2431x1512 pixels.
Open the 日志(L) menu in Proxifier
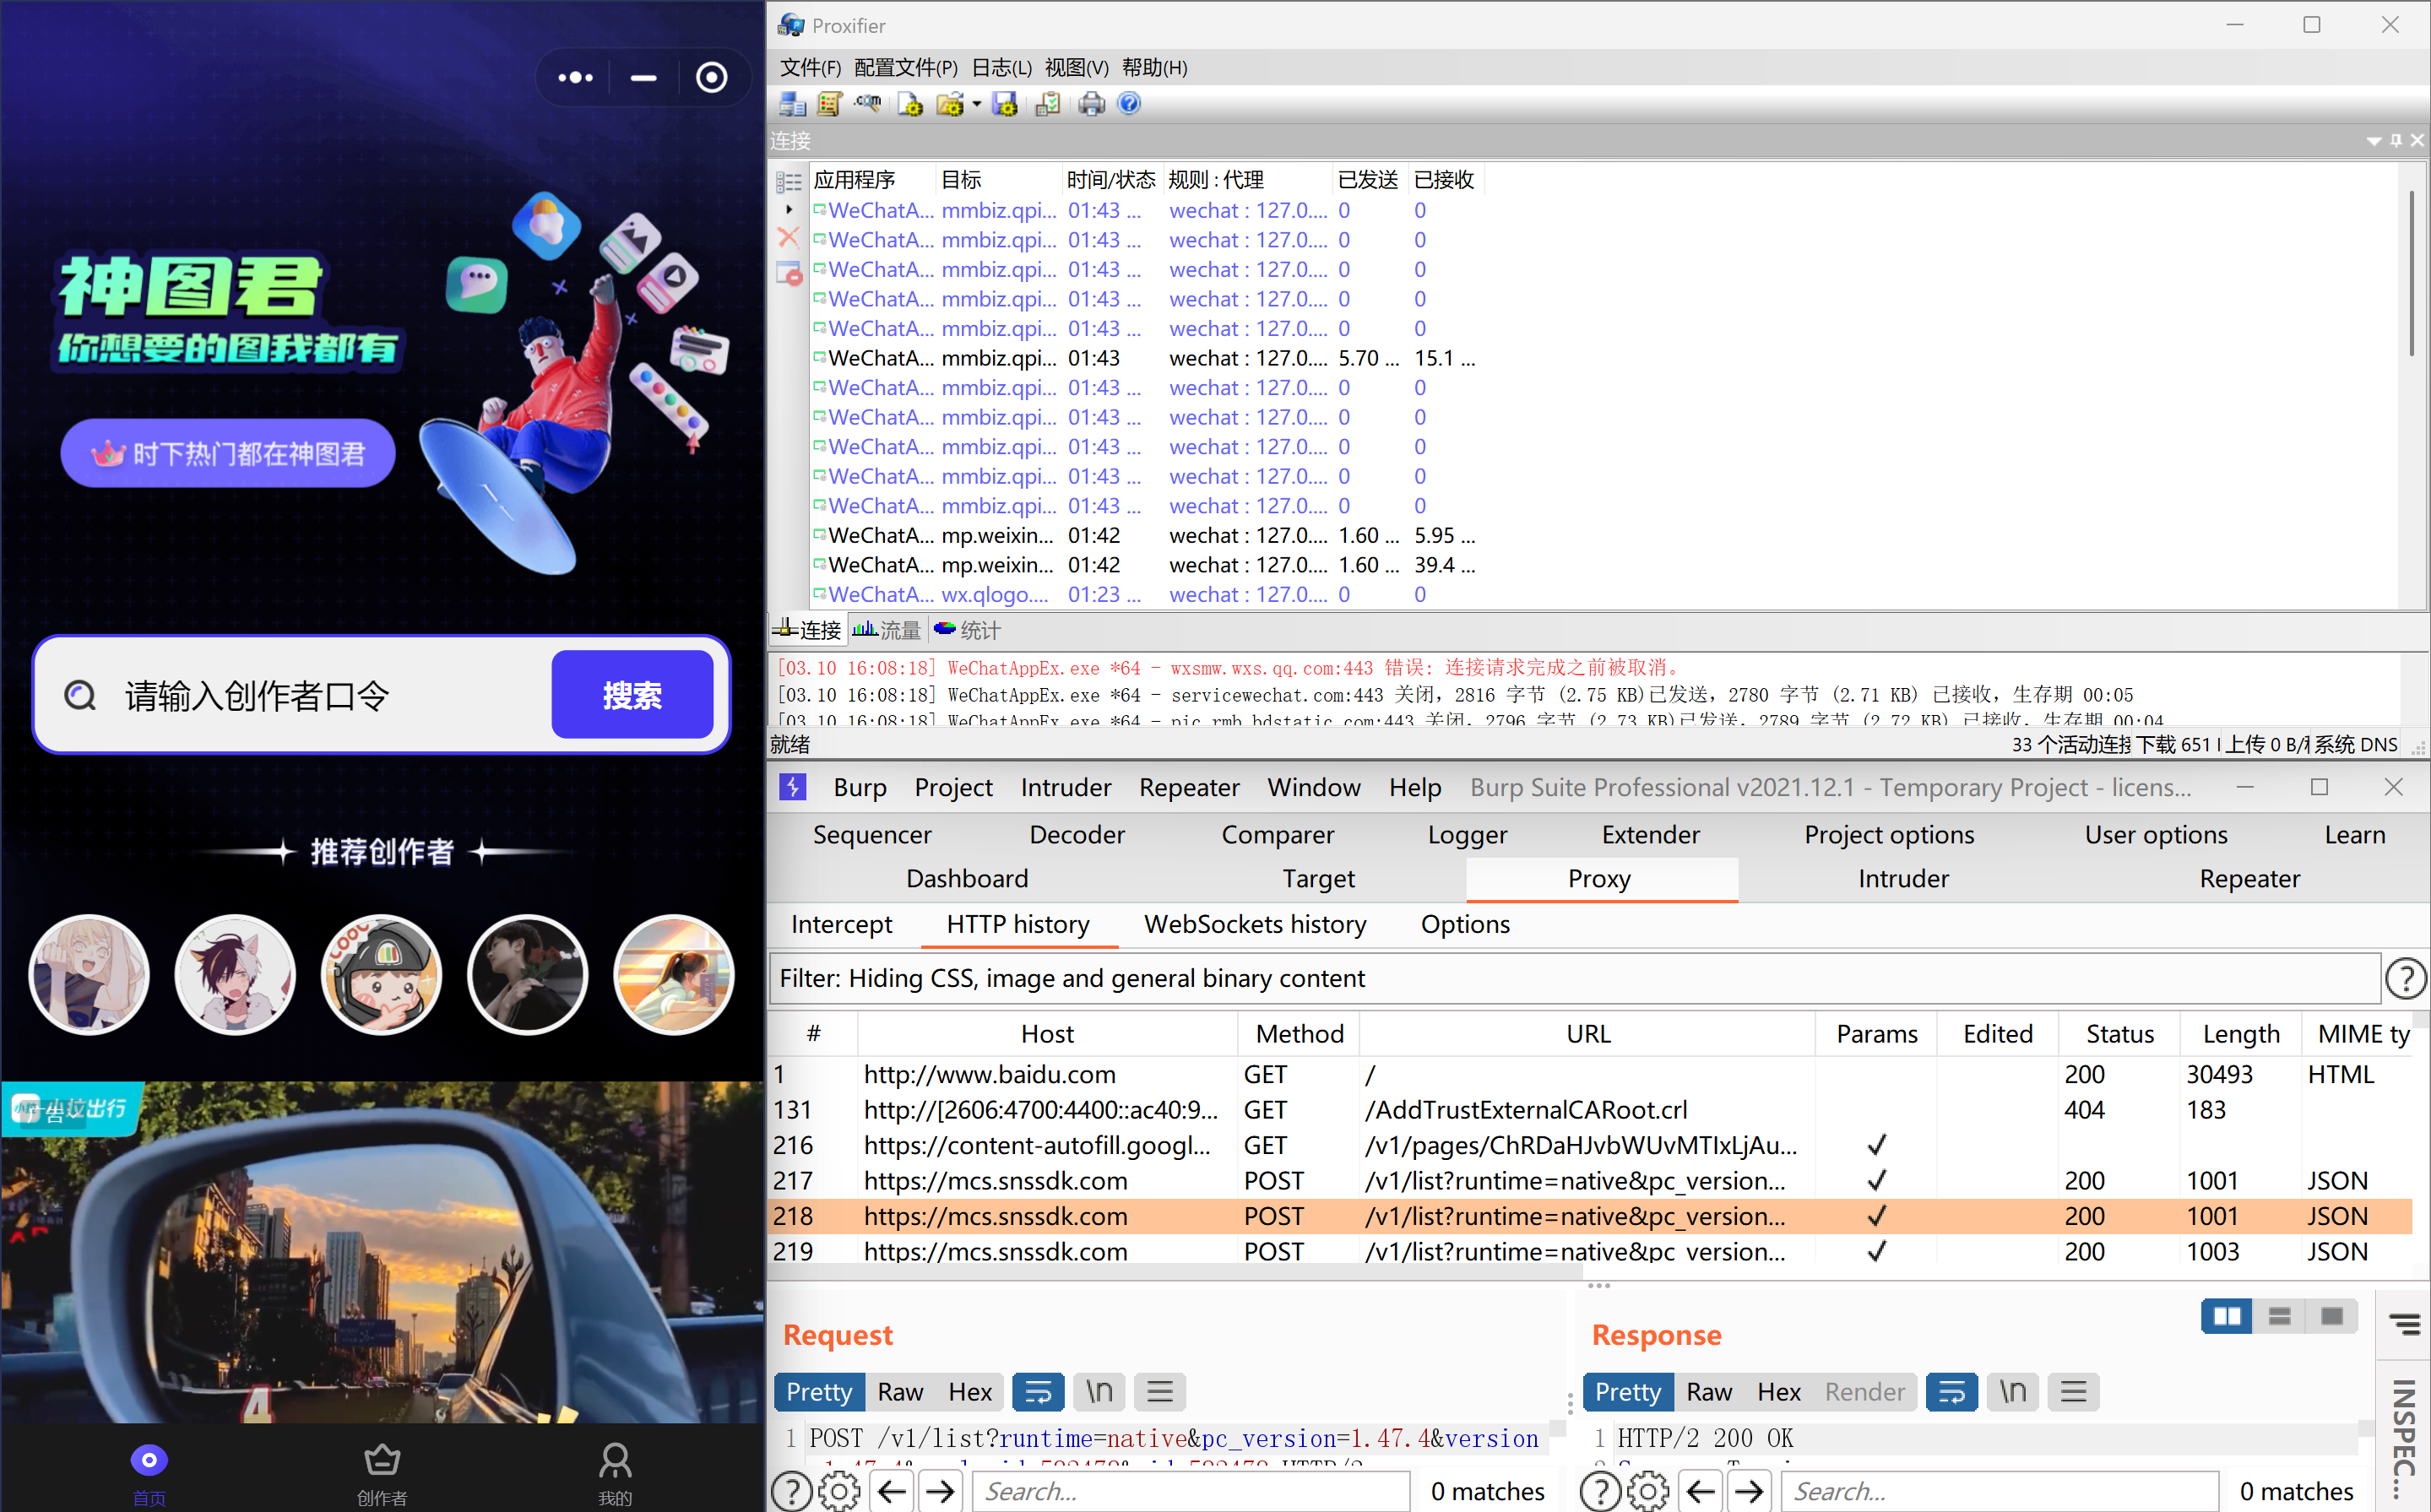coord(1001,67)
